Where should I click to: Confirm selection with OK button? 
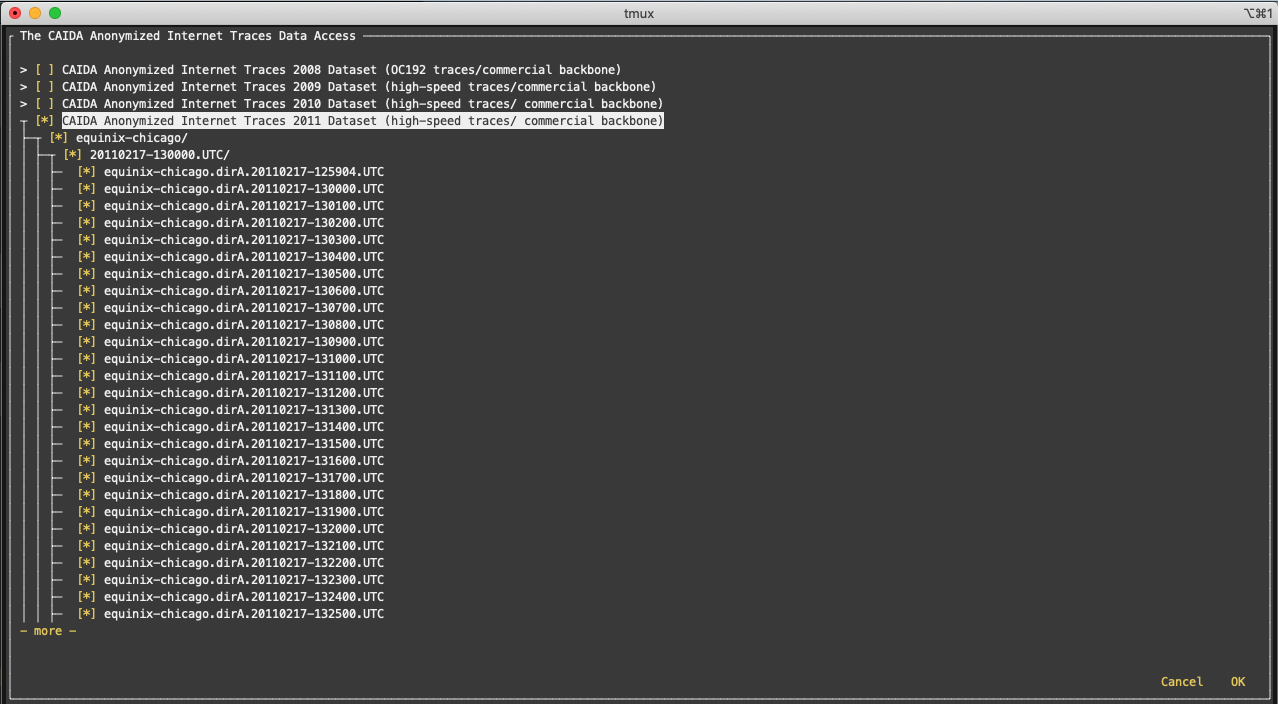click(1238, 682)
